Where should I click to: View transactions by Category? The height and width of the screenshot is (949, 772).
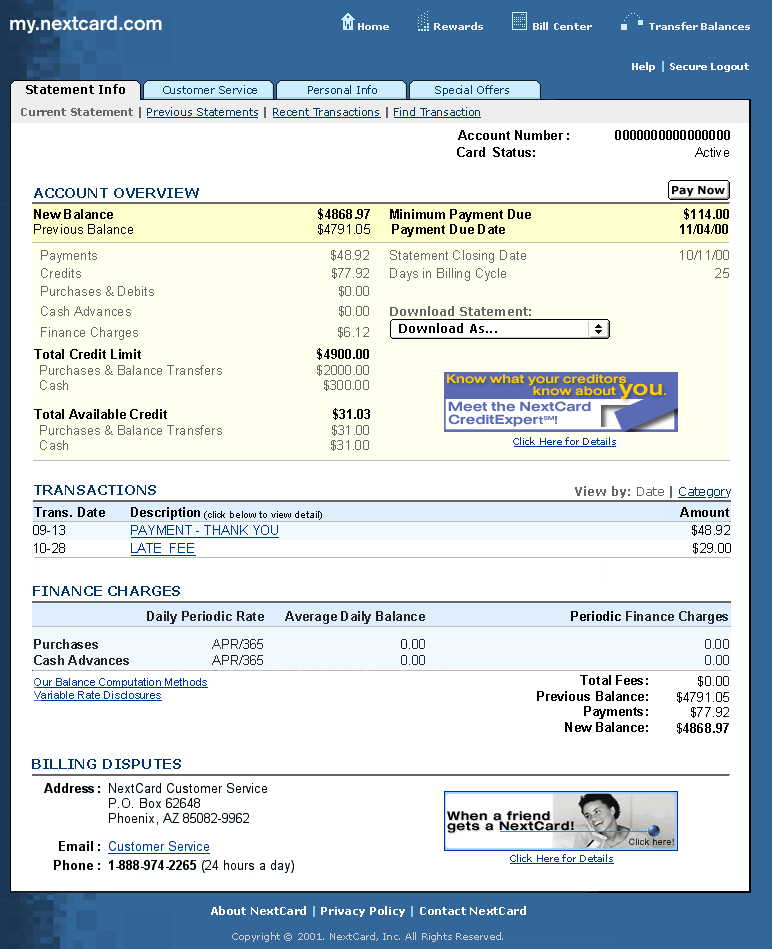click(x=704, y=491)
